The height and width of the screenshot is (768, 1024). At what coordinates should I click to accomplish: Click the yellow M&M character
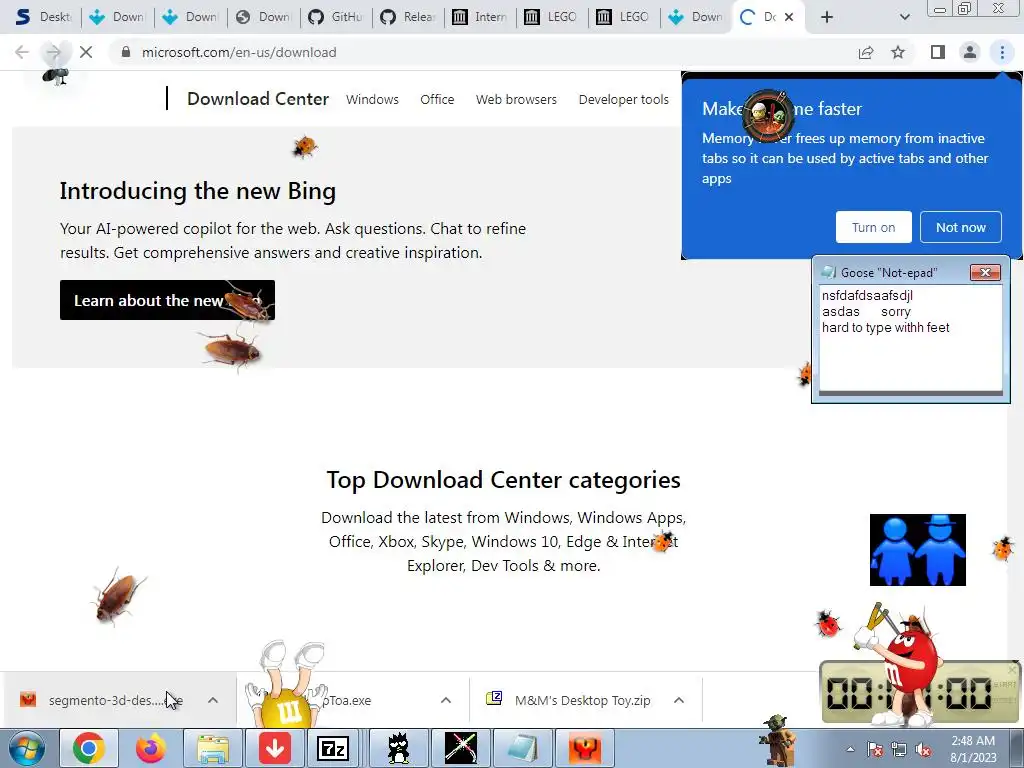pyautogui.click(x=286, y=686)
